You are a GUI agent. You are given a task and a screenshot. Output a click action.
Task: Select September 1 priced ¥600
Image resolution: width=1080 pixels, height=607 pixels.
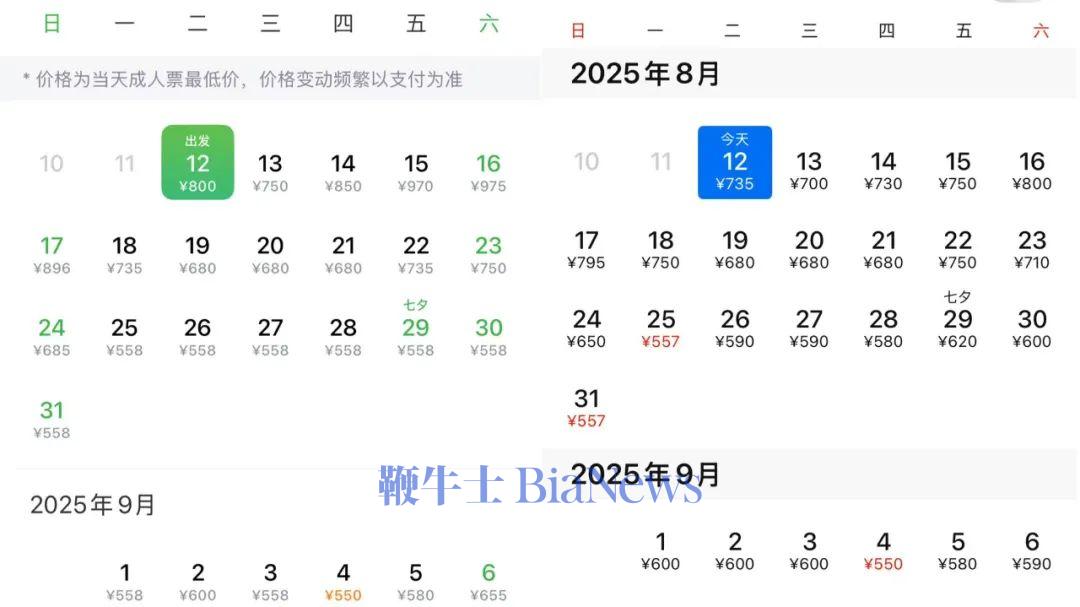pyautogui.click(x=661, y=551)
